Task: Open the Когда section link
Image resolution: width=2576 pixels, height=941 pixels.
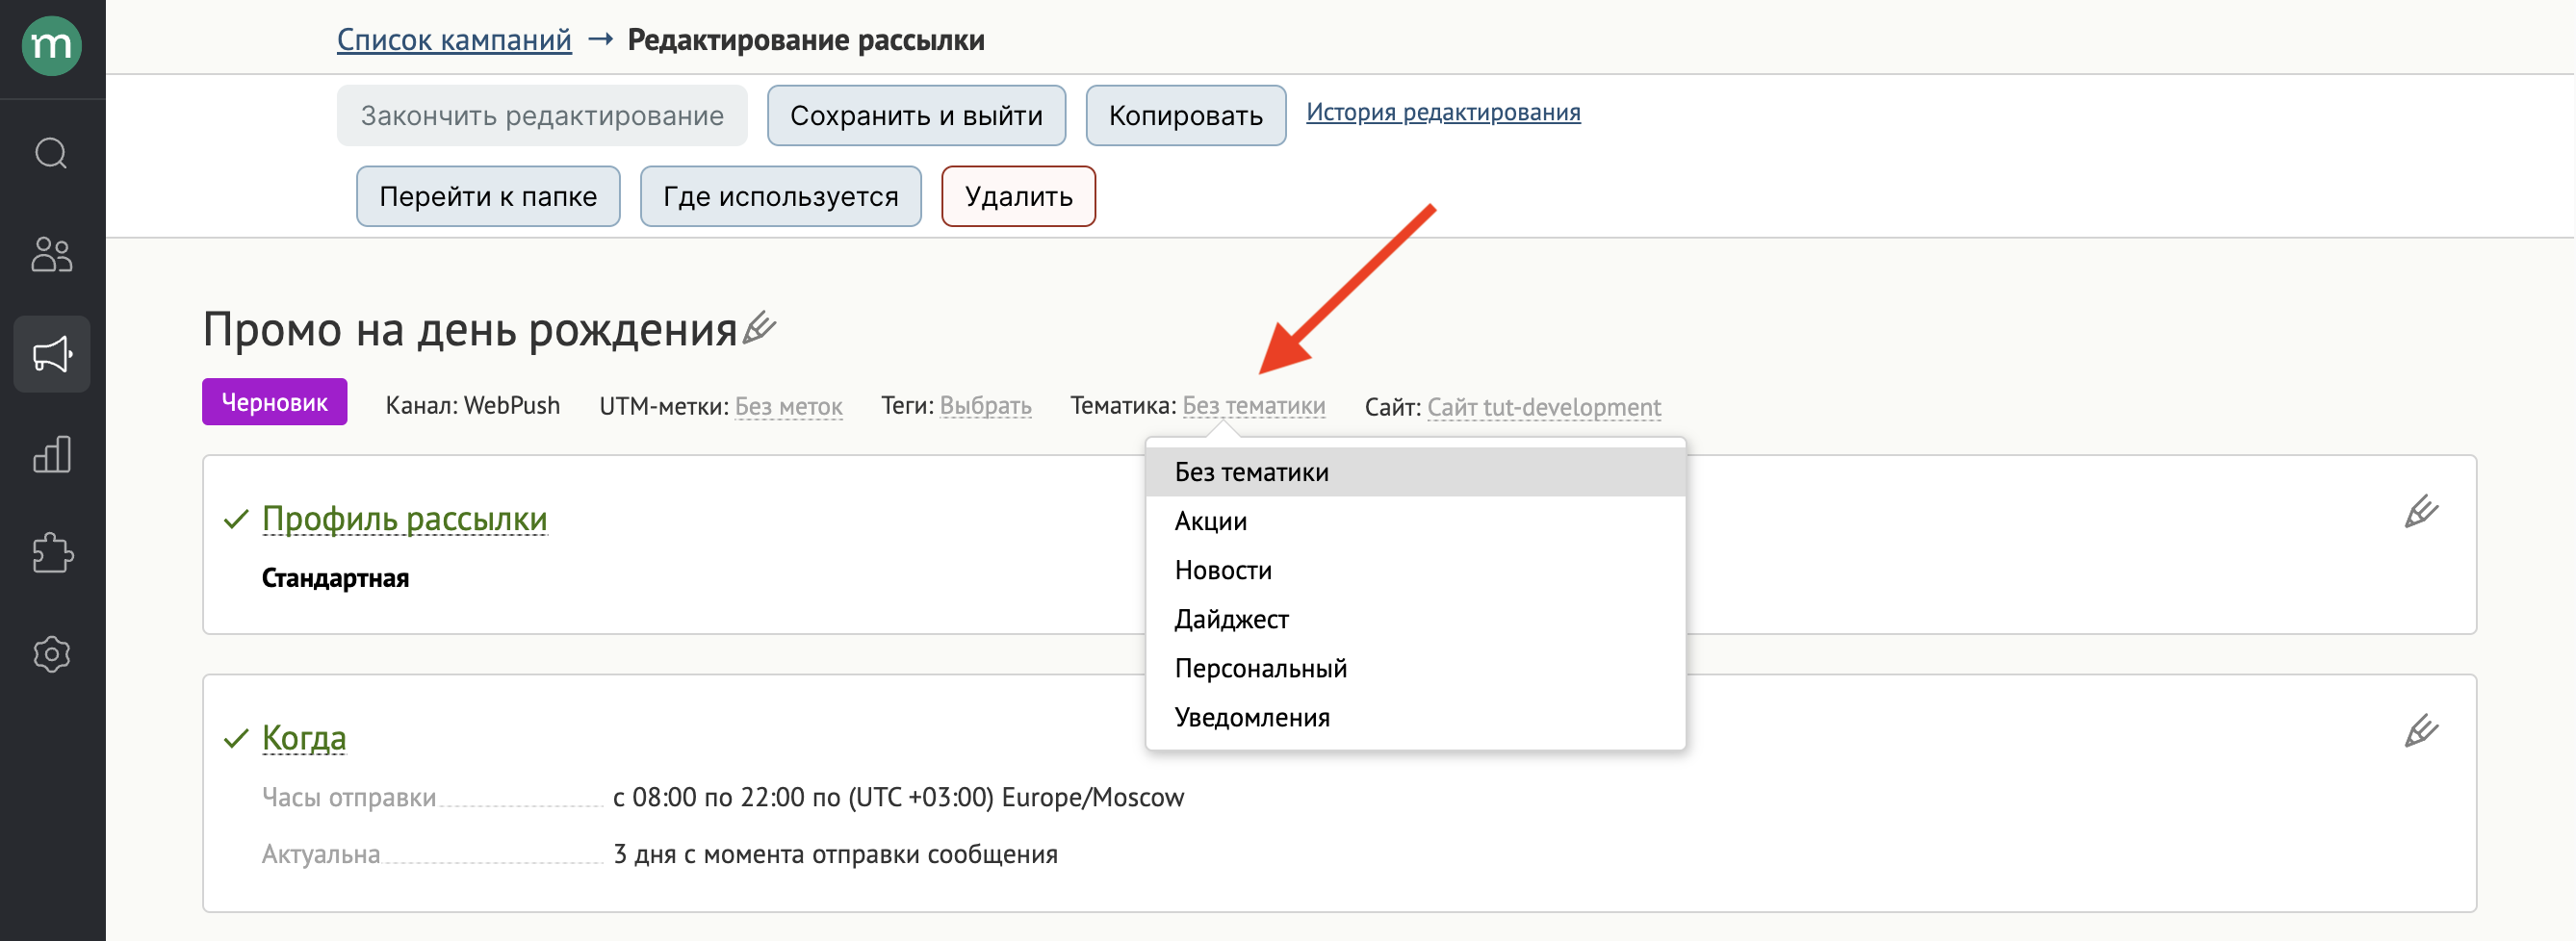Action: tap(304, 738)
